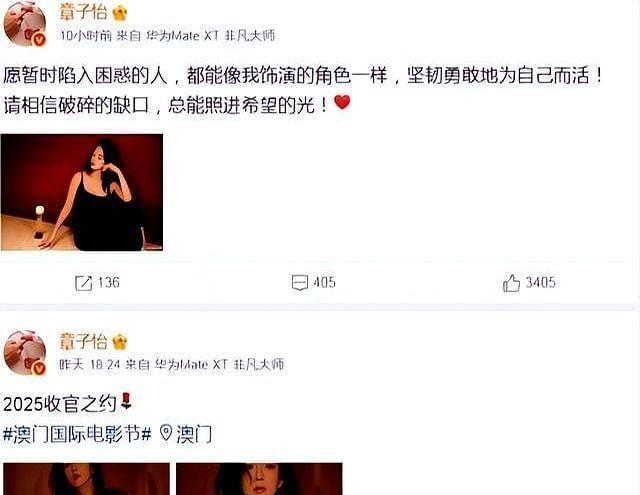Open the right photo thumbnail in the second post
This screenshot has width=640, height=495.
[x=259, y=479]
